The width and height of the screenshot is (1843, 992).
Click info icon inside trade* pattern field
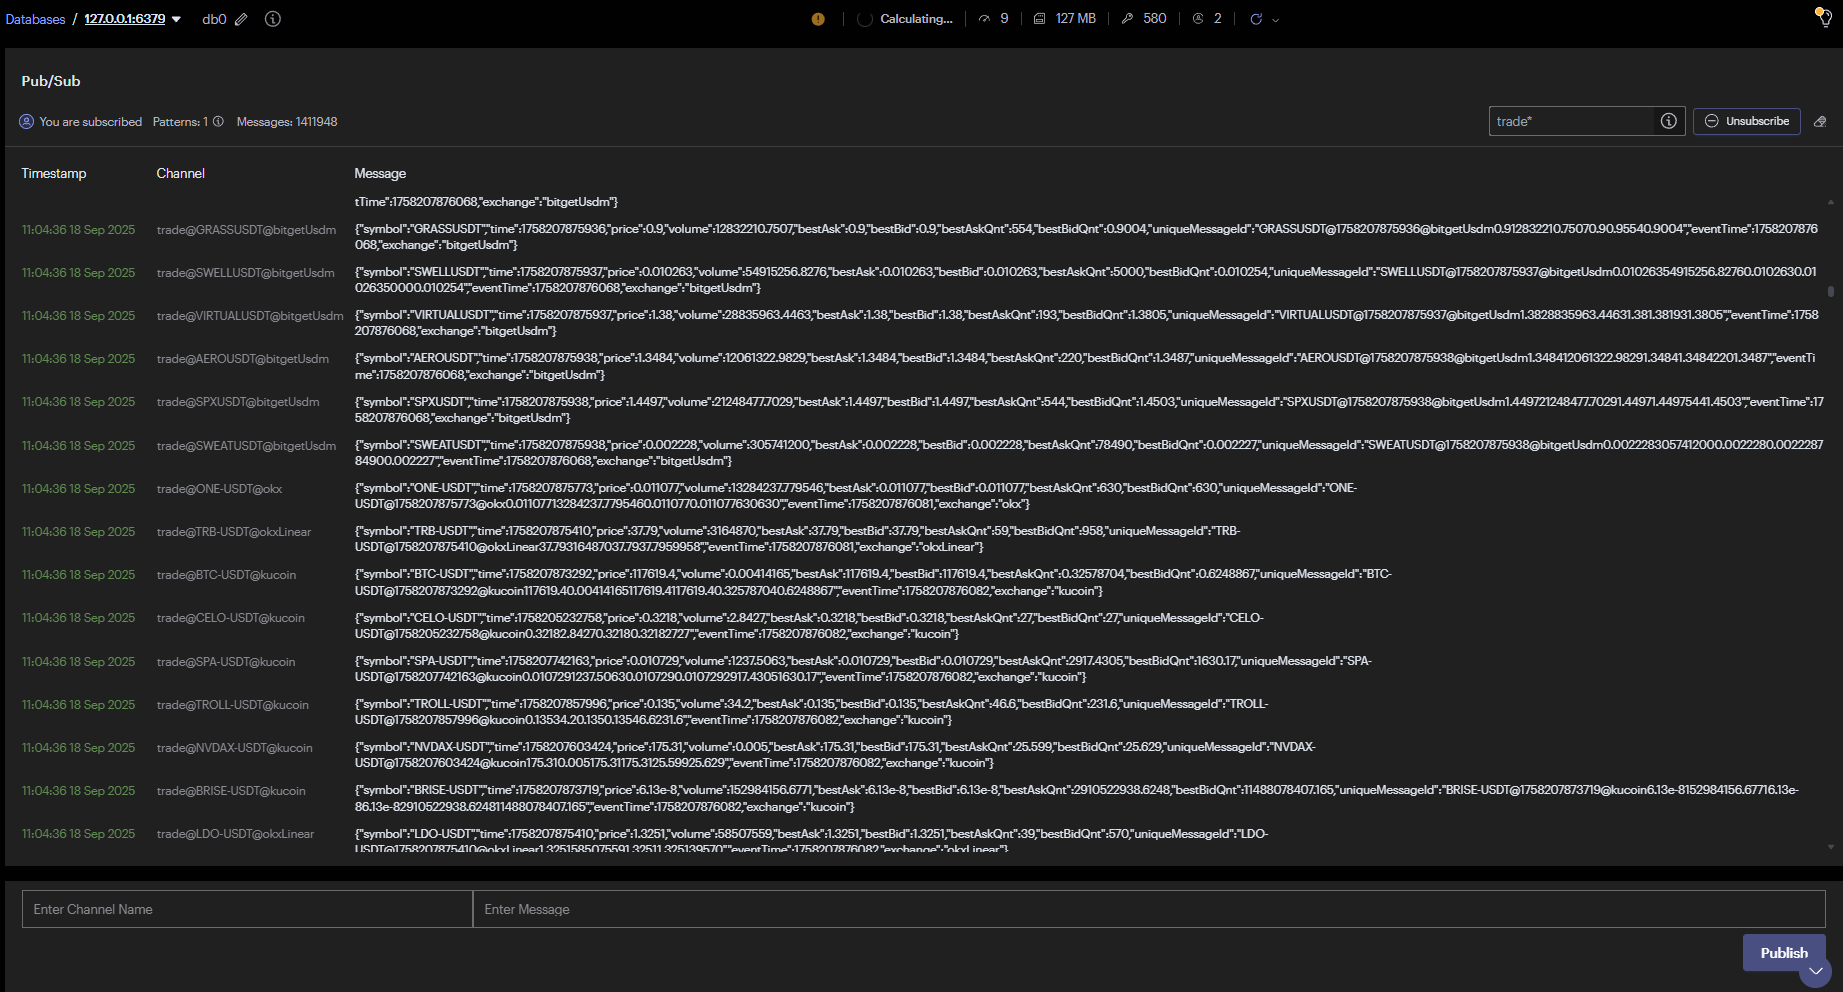click(1668, 121)
